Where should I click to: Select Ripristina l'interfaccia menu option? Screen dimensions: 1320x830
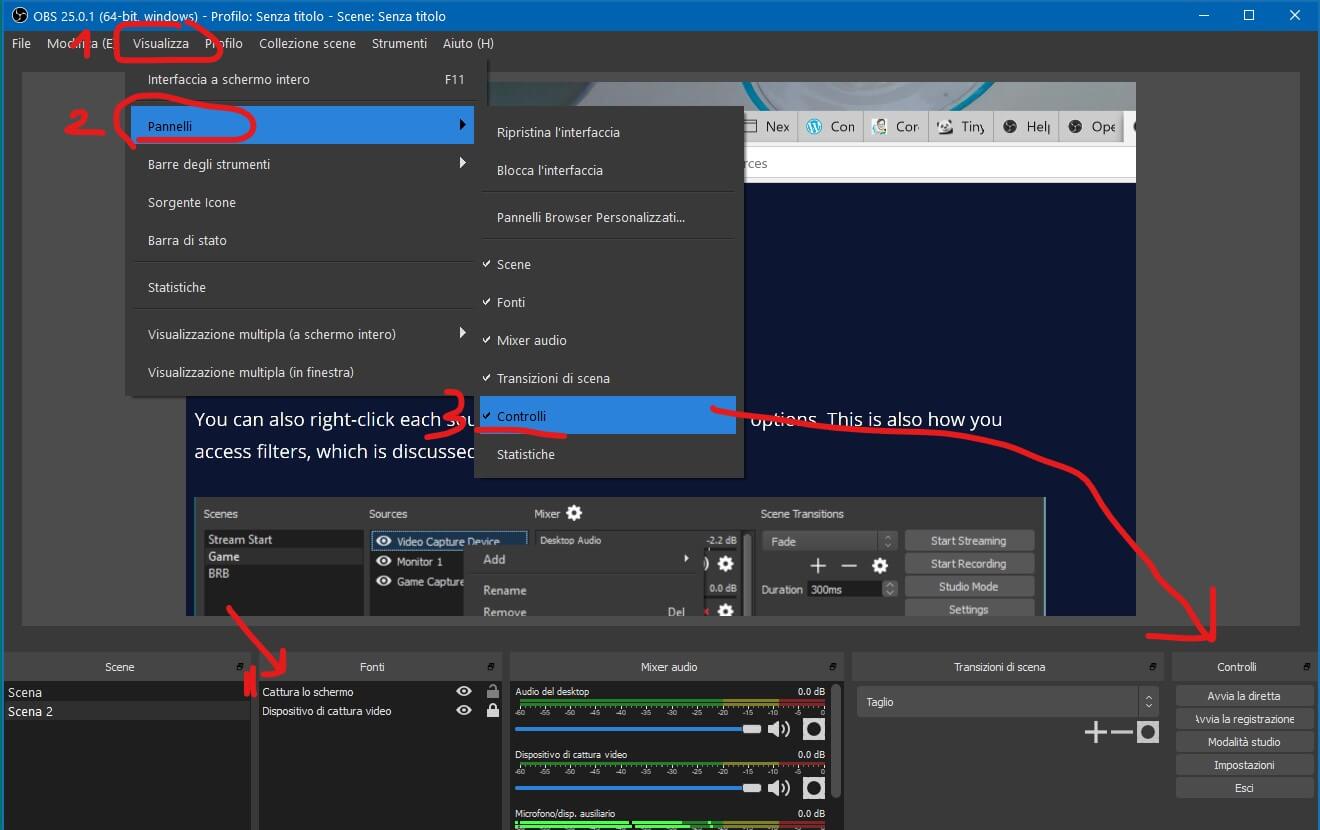click(558, 133)
